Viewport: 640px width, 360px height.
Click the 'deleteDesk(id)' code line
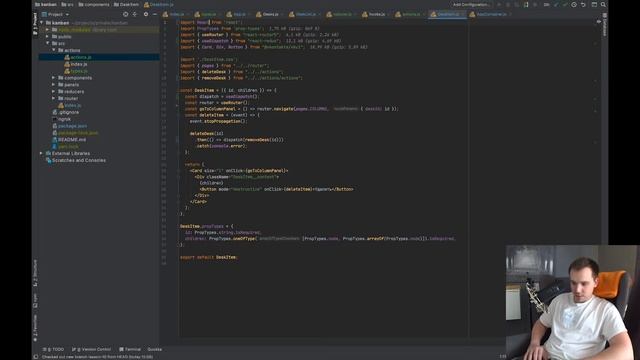tap(207, 133)
